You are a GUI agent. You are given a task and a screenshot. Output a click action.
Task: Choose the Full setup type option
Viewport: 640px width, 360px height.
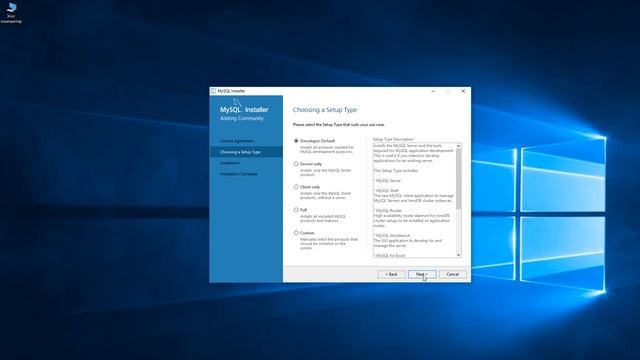pos(296,210)
